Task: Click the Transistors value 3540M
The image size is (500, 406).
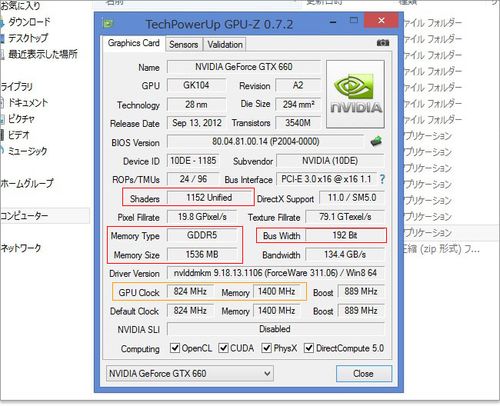Action: [x=298, y=123]
